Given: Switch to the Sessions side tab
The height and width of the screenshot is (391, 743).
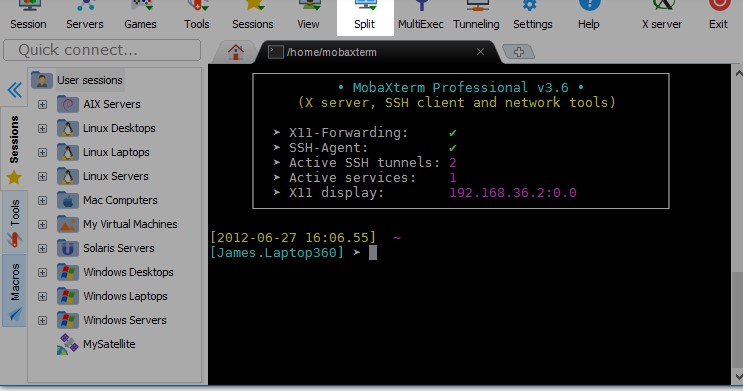Looking at the screenshot, I should (x=14, y=149).
